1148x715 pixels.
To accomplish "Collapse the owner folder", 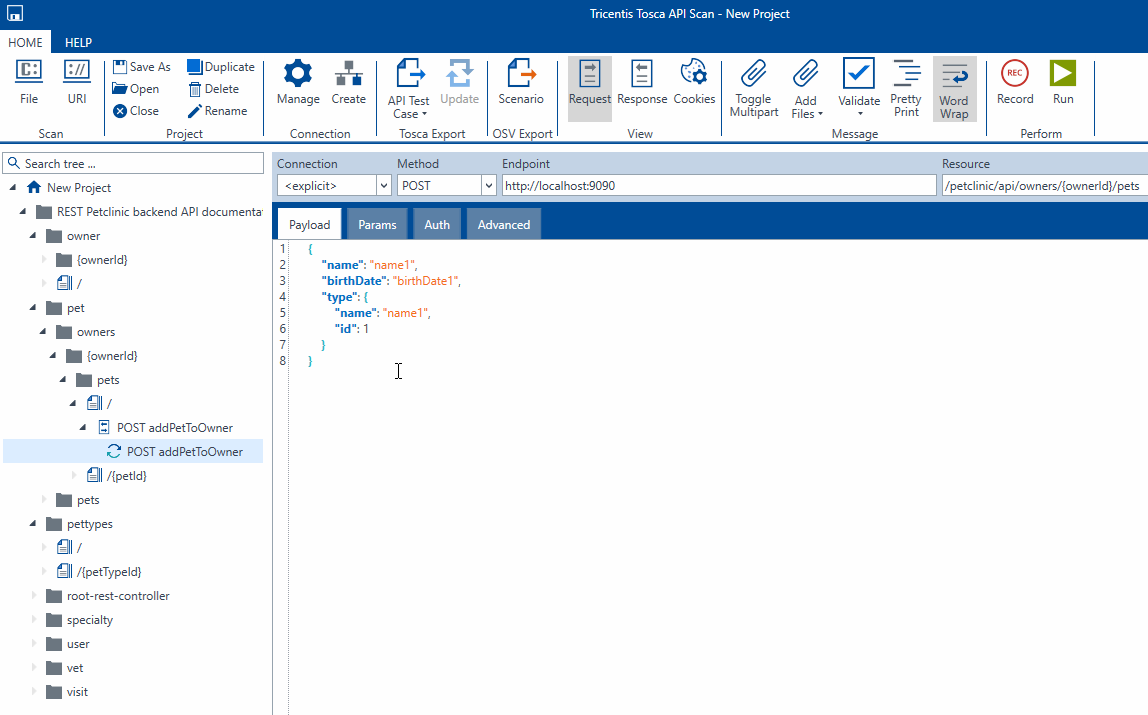I will [33, 236].
